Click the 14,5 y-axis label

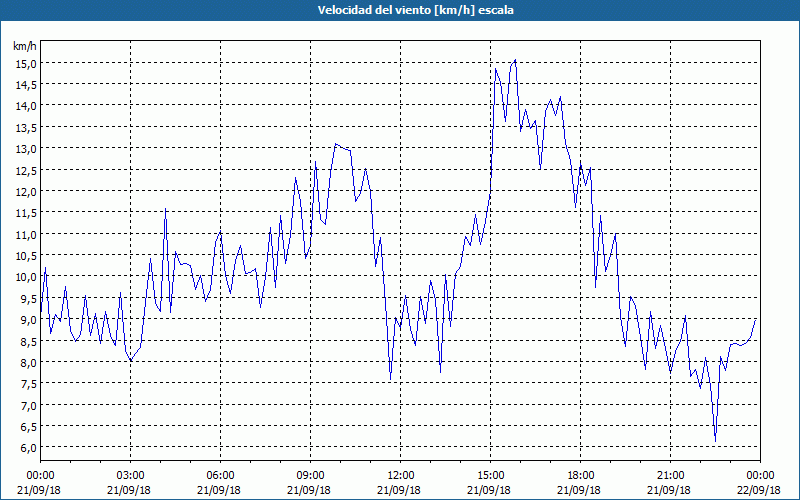pyautogui.click(x=27, y=85)
